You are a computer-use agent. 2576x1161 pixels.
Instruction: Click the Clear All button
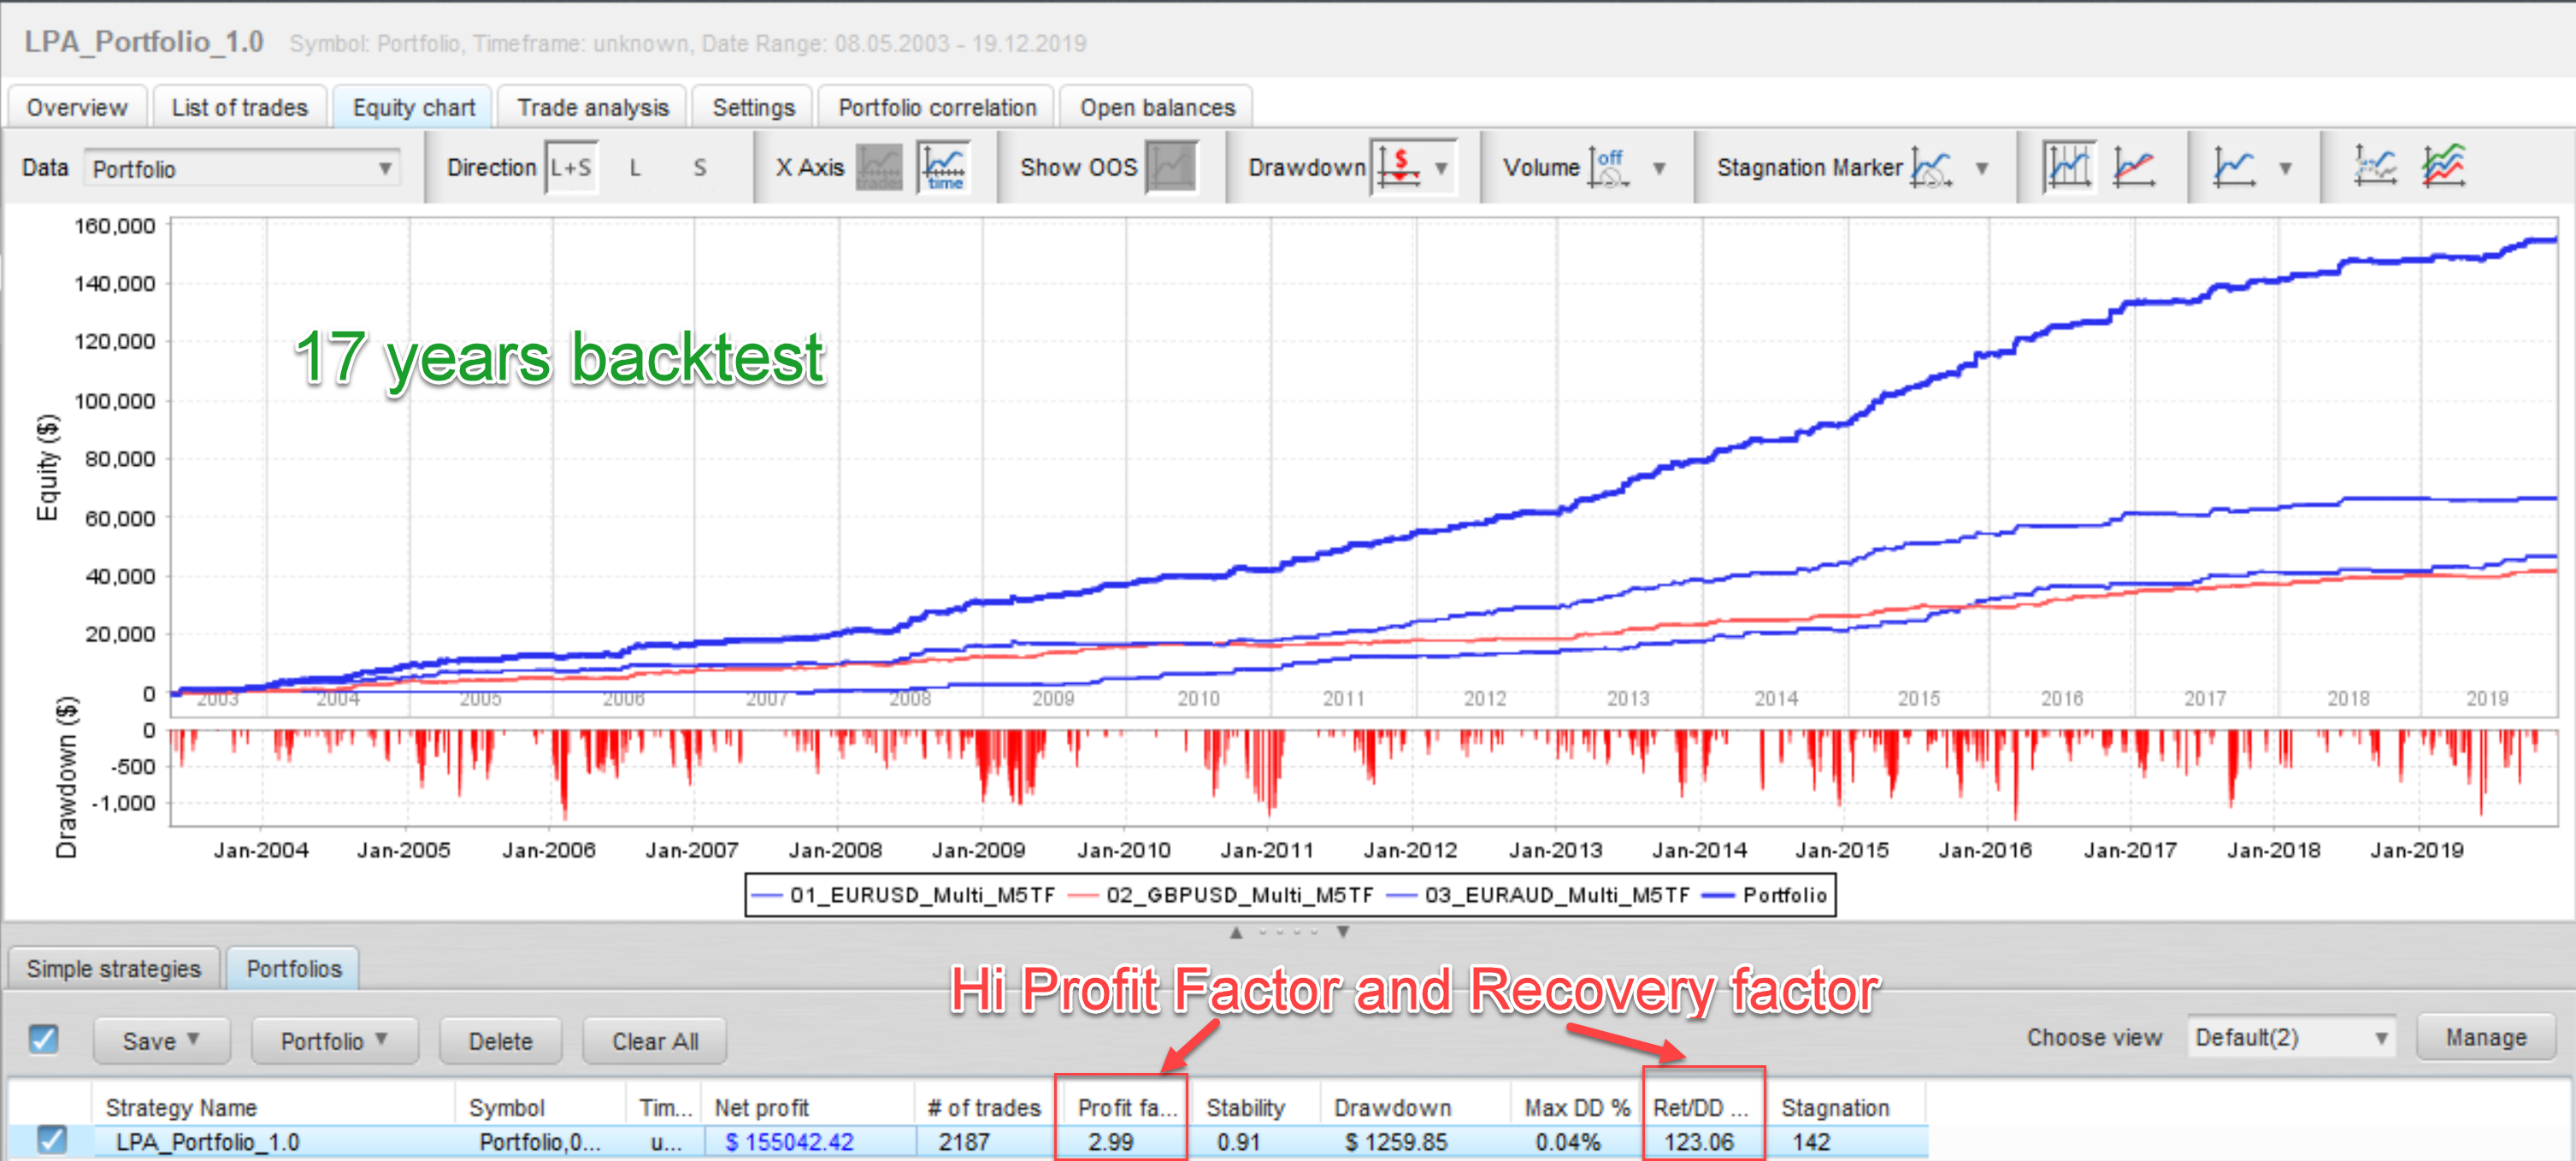pyautogui.click(x=655, y=1041)
